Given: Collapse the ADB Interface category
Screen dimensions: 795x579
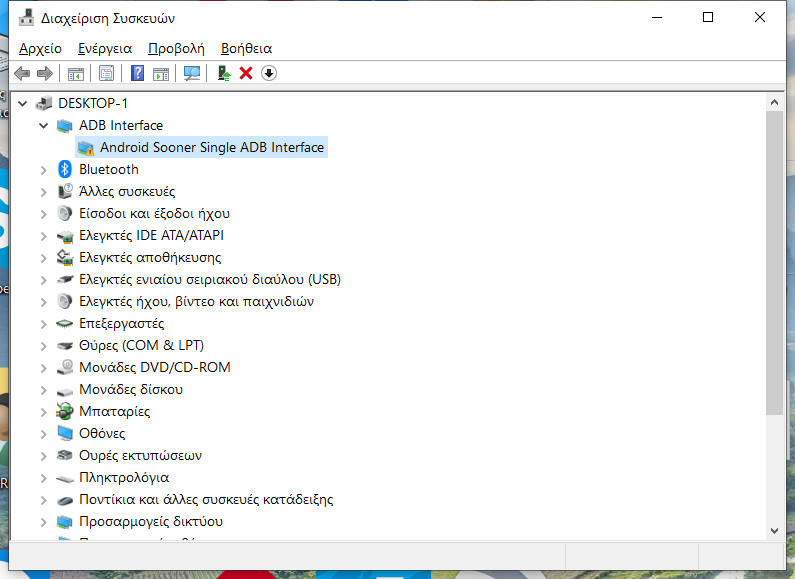Looking at the screenshot, I should pyautogui.click(x=43, y=125).
